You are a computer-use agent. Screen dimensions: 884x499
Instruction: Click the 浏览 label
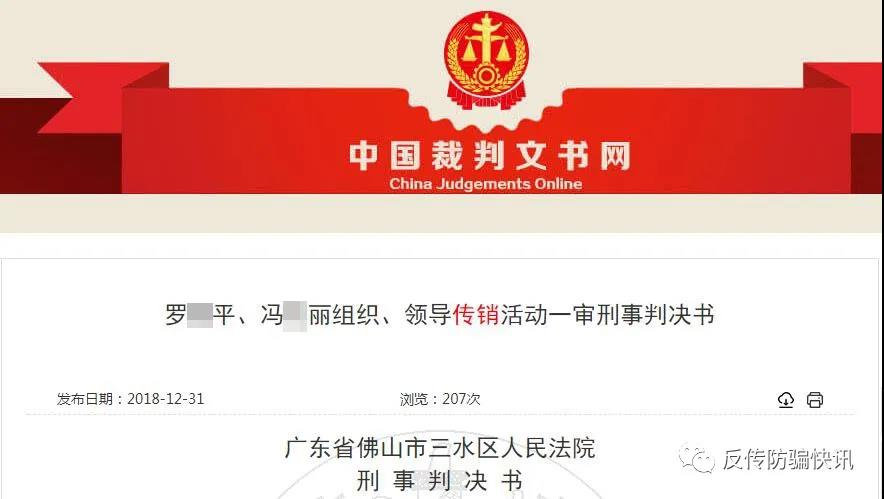pyautogui.click(x=414, y=399)
